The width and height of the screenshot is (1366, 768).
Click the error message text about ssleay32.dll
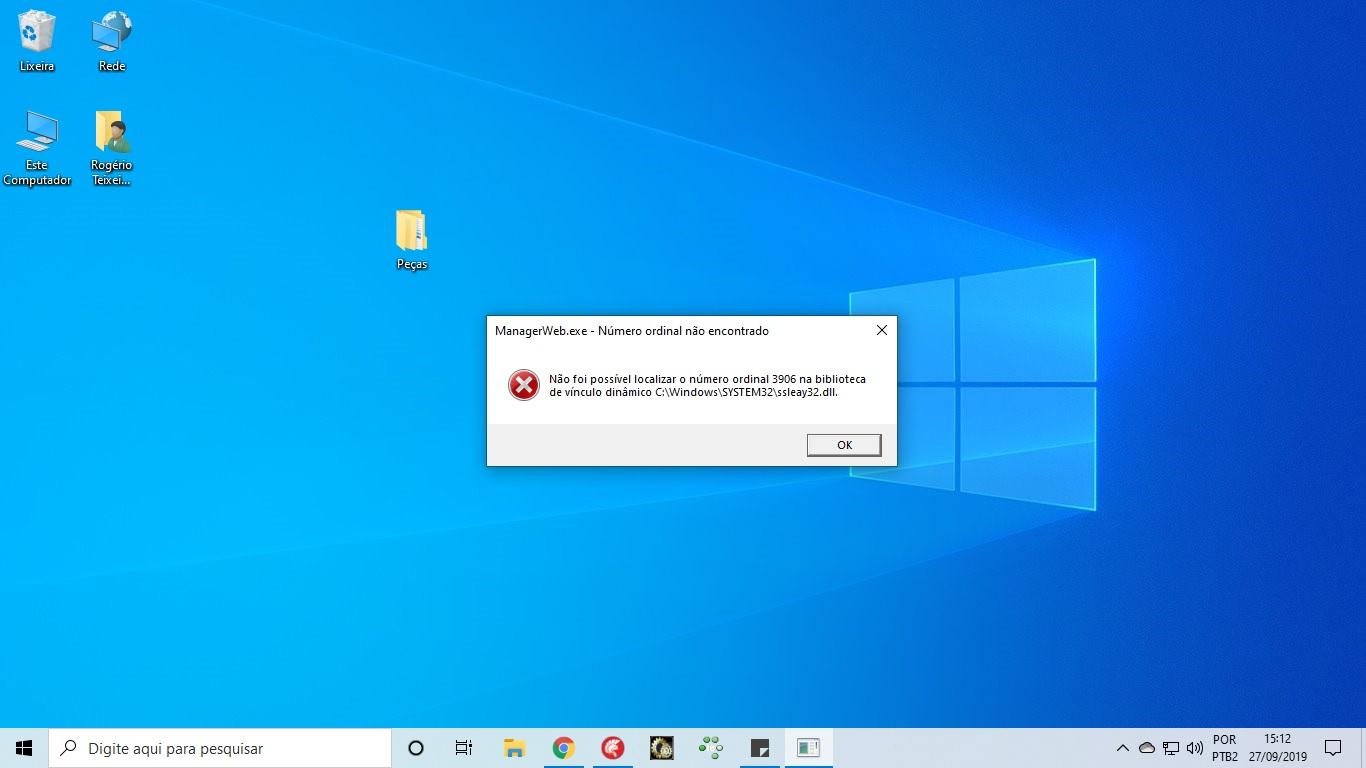tap(707, 386)
